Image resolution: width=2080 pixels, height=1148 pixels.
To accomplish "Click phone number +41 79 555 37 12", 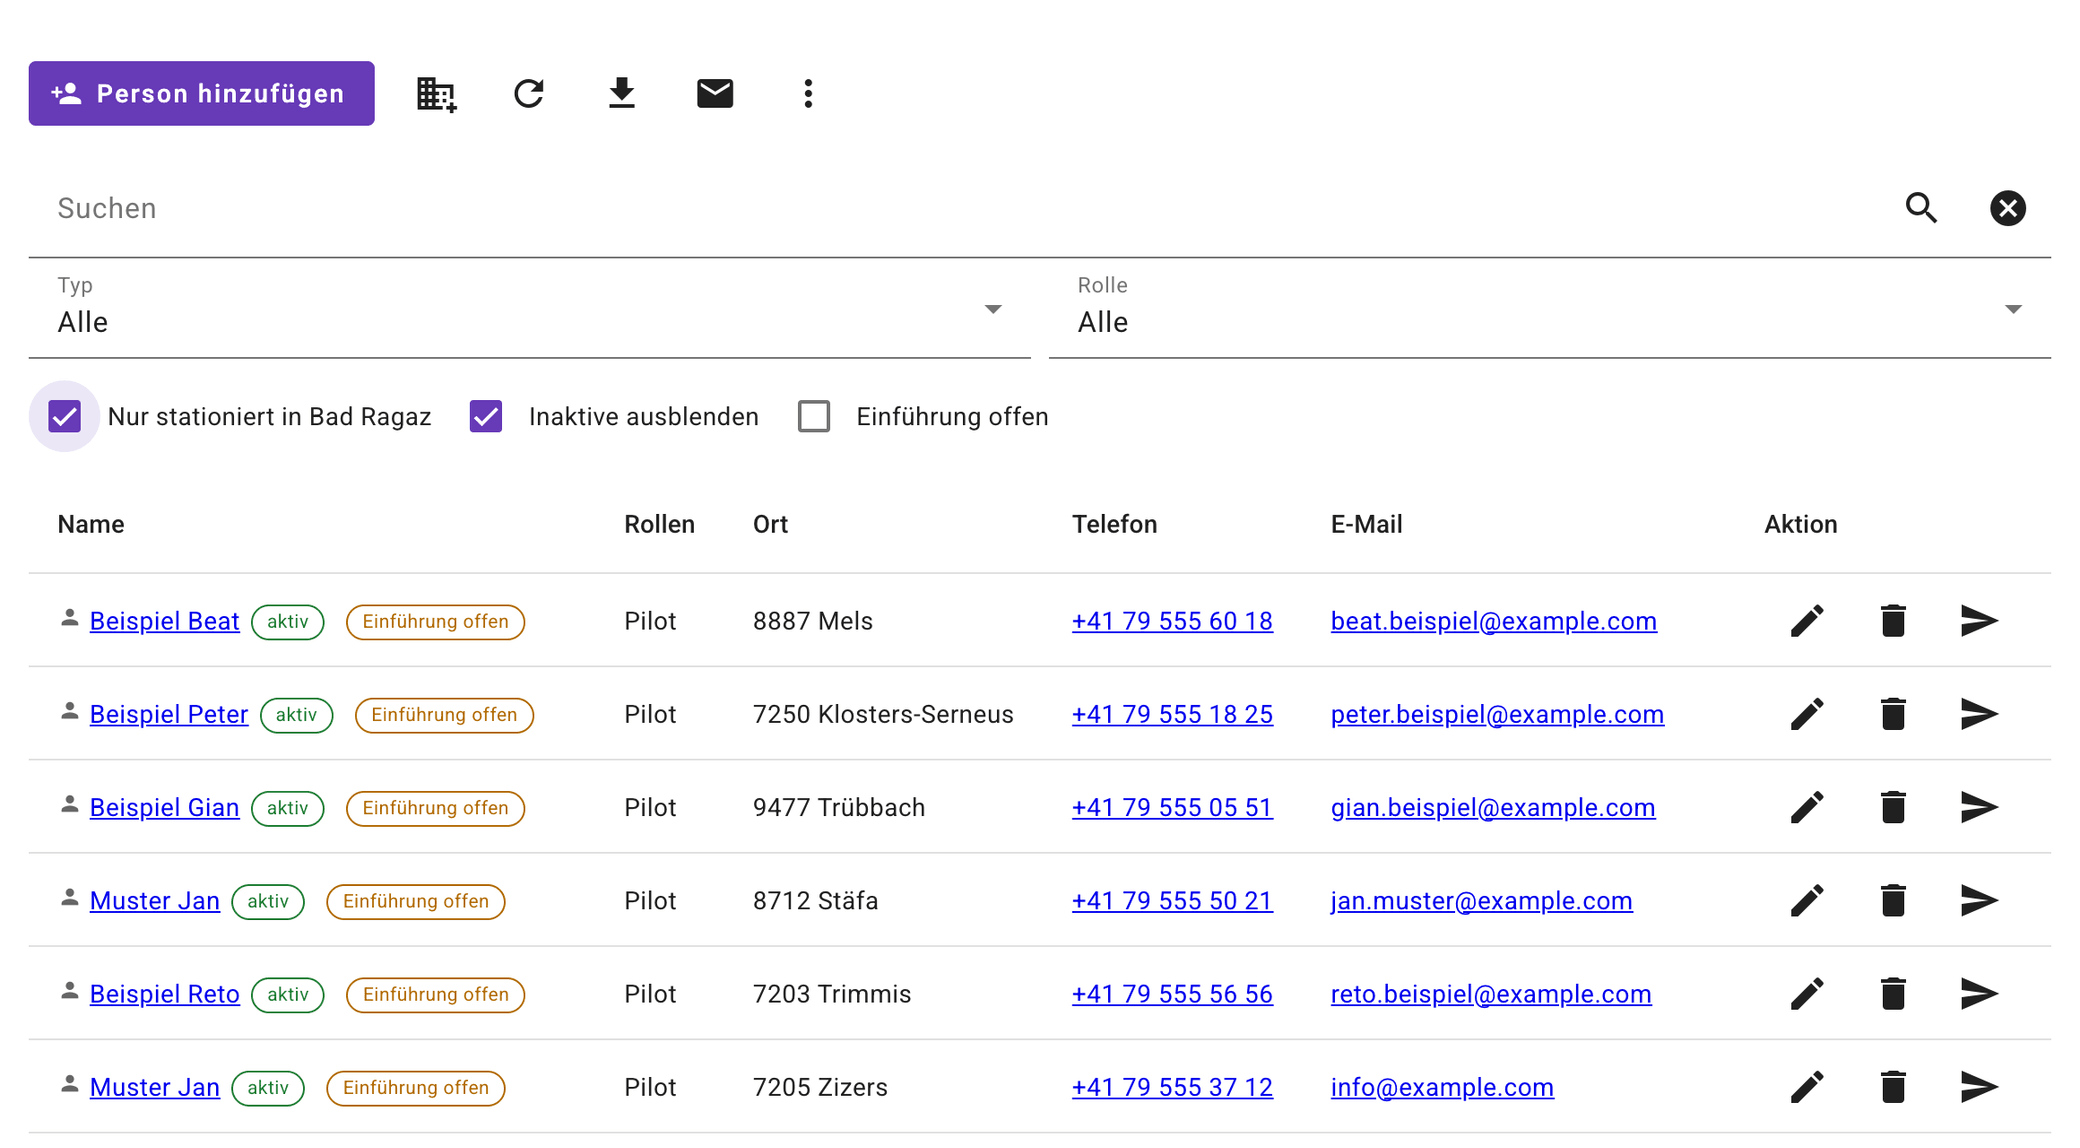I will tap(1172, 1087).
